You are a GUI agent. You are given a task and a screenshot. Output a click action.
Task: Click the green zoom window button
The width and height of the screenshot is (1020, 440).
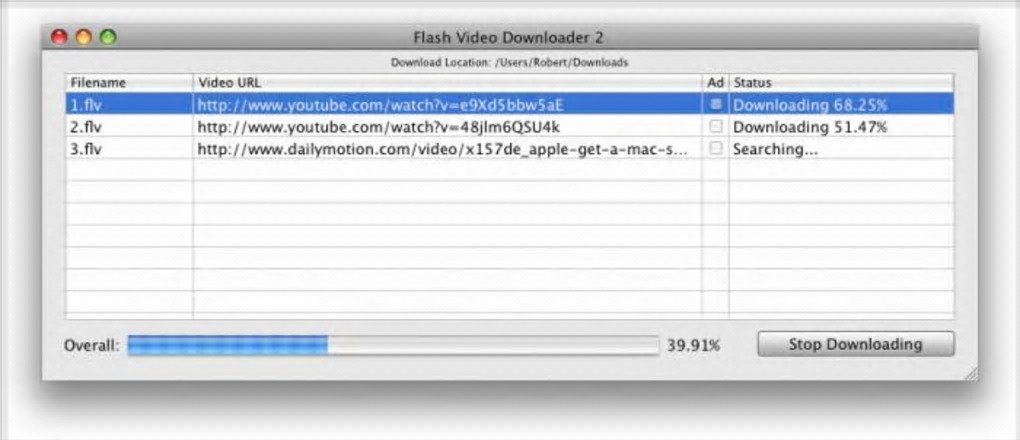108,37
